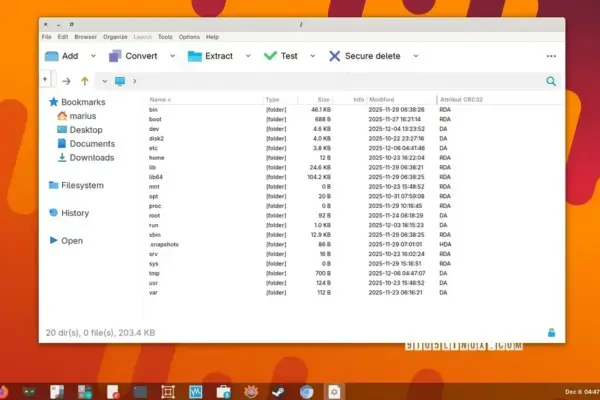The image size is (600, 400).
Task: Click the Secure delete X icon
Action: [334, 56]
